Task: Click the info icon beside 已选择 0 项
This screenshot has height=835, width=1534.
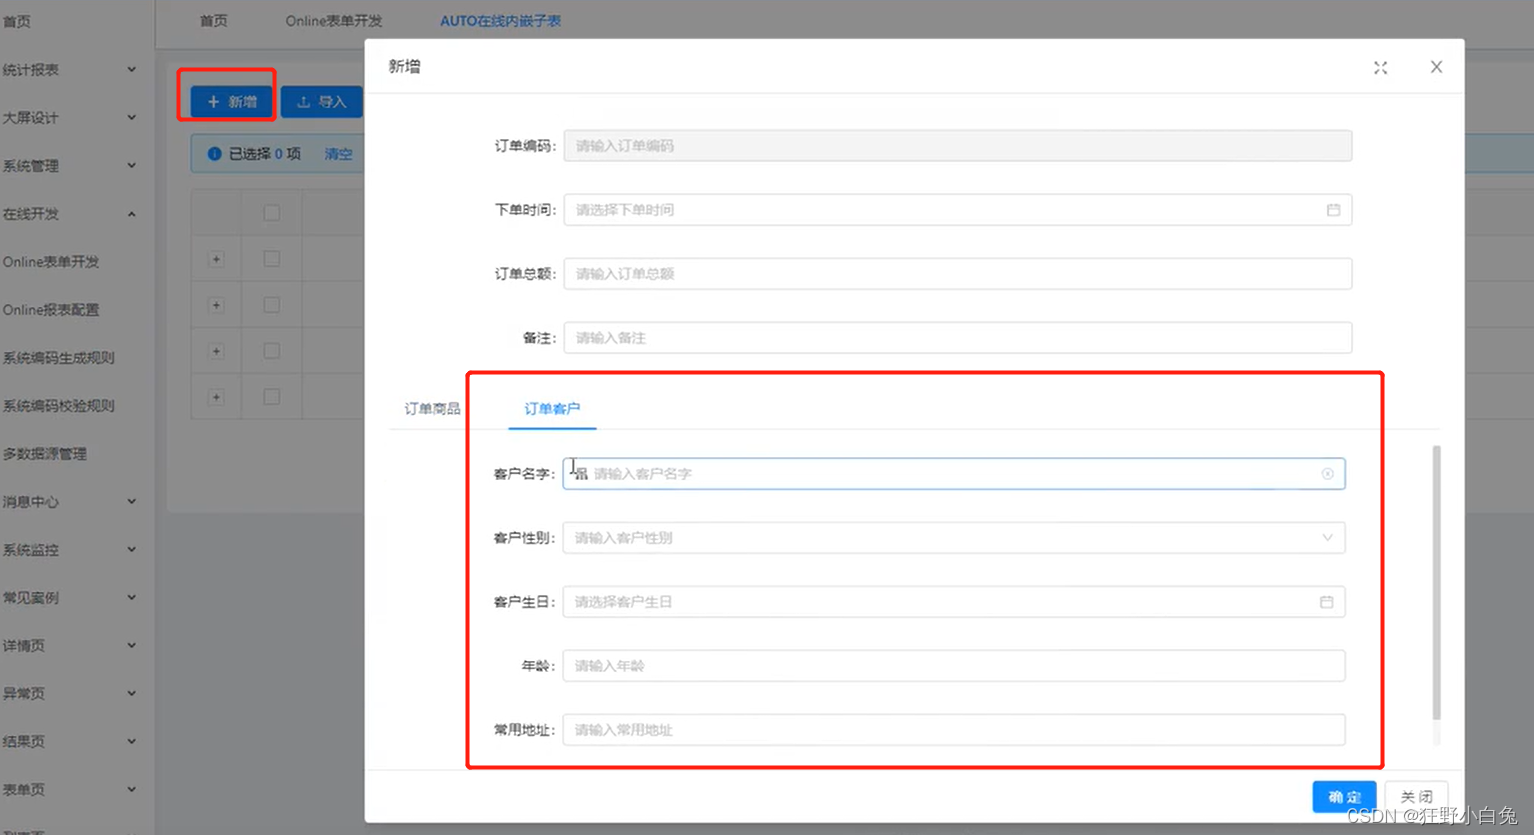Action: click(x=214, y=154)
